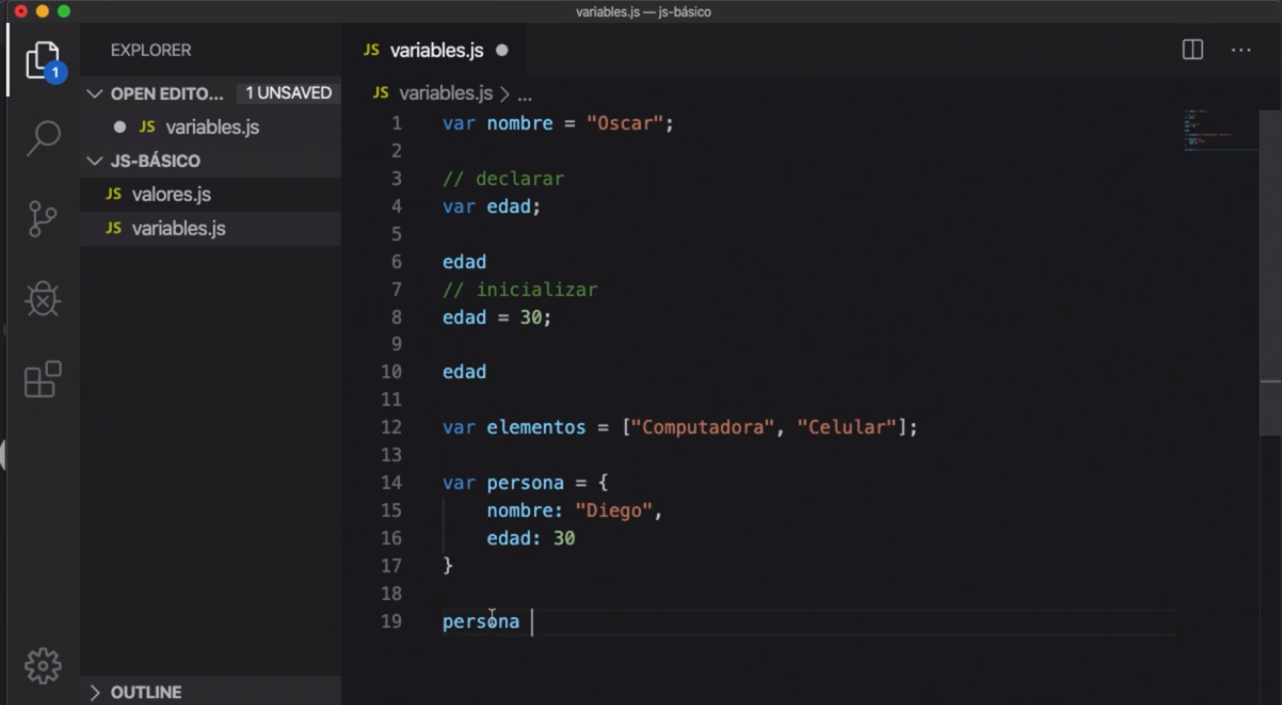Click variables.js in the breadcrumb

point(446,93)
